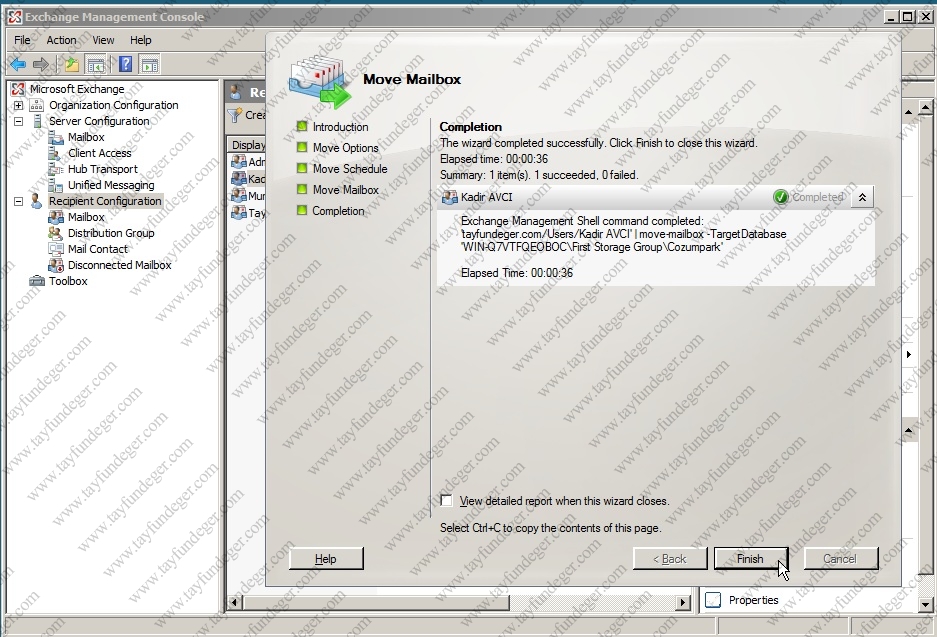
Task: Click the Exchange Management Console title icon
Action: pos(14,17)
